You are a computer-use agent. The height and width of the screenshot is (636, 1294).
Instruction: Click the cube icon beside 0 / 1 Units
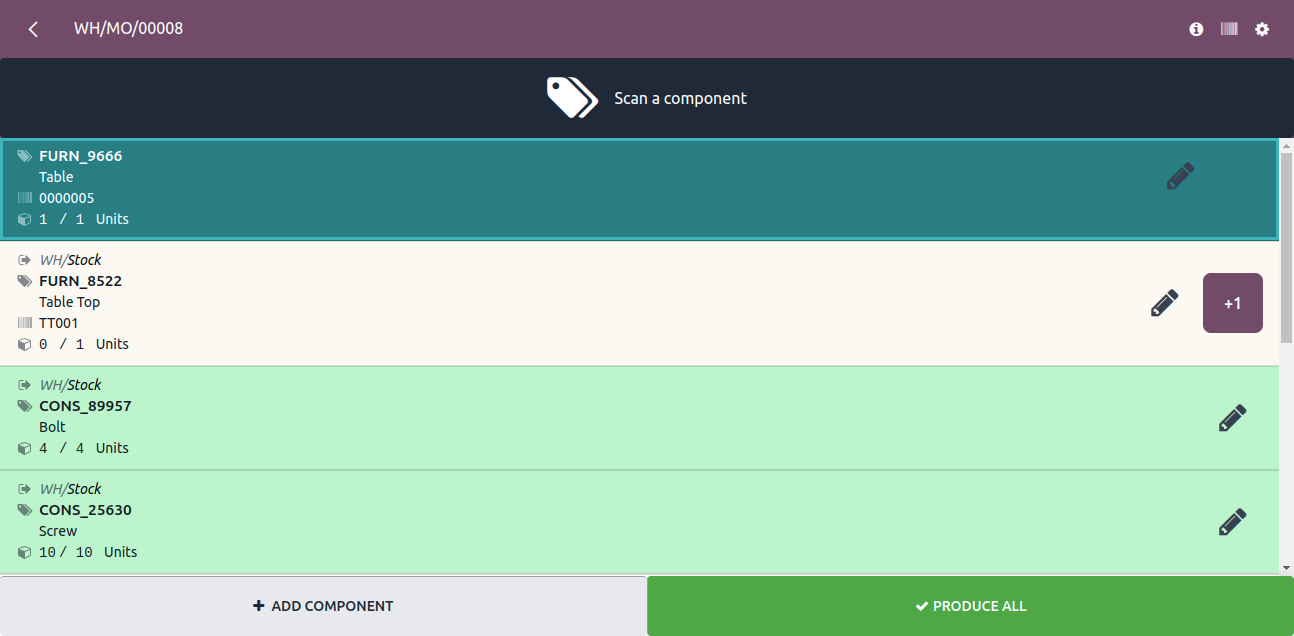[x=25, y=344]
